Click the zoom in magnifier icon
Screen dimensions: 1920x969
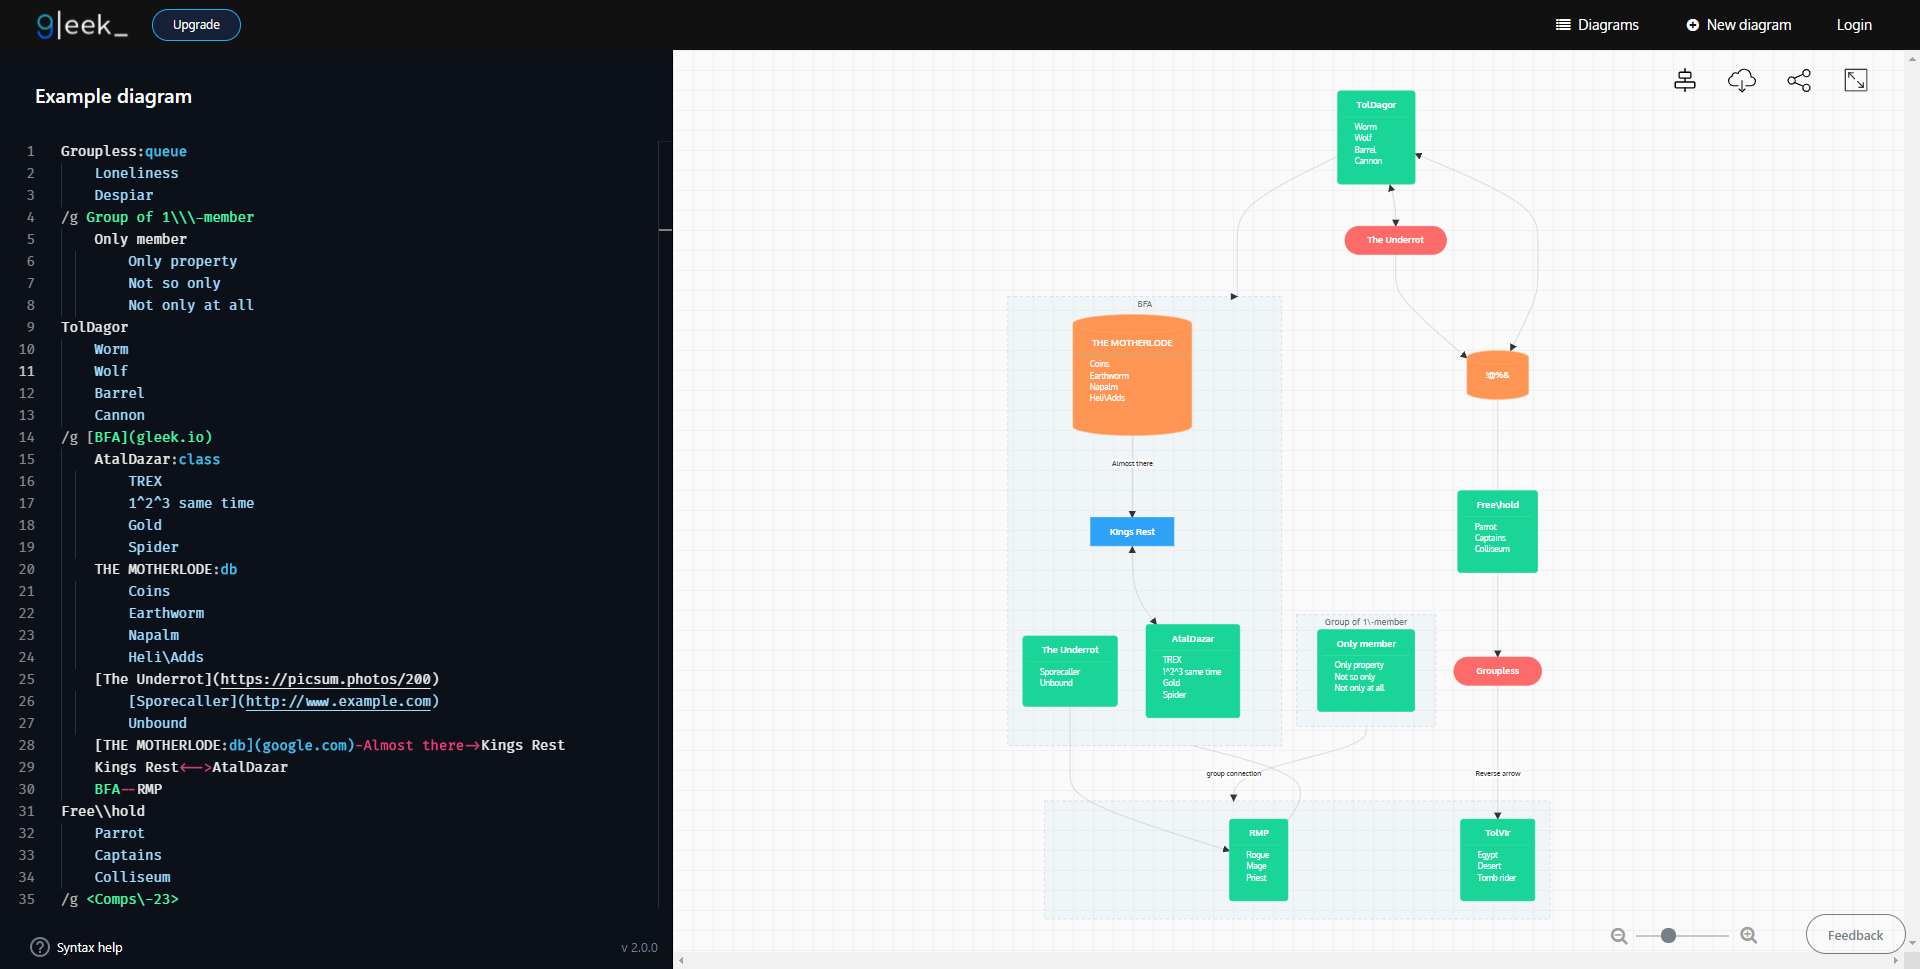1749,936
